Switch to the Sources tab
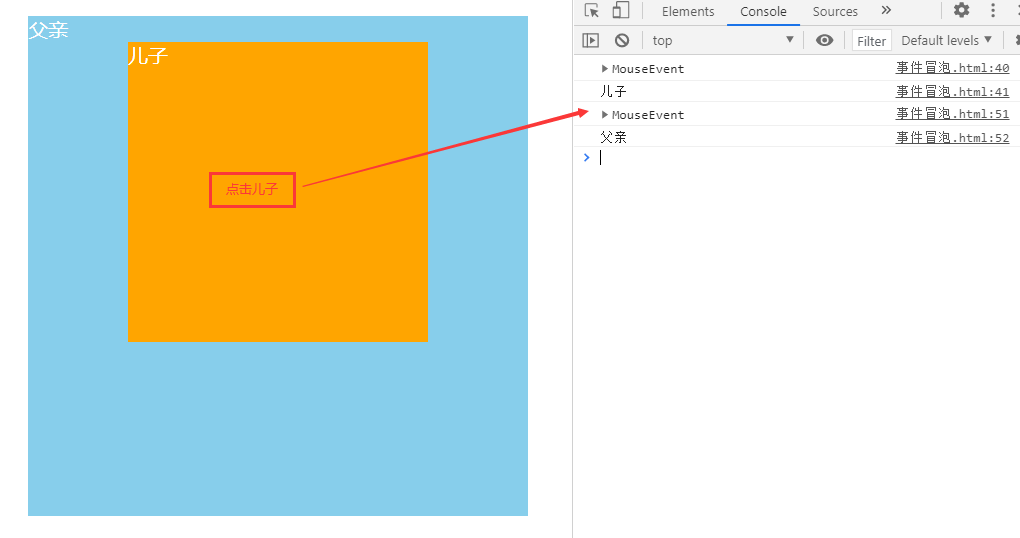The width and height of the screenshot is (1020, 538). 835,12
